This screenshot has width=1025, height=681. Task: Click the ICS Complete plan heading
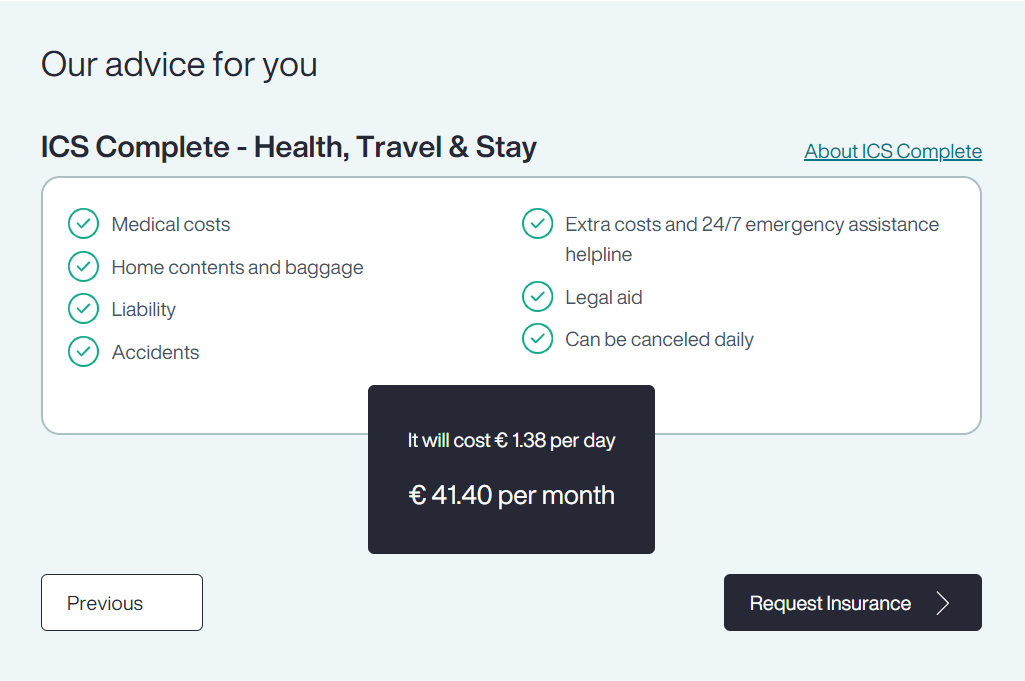pyautogui.click(x=288, y=146)
